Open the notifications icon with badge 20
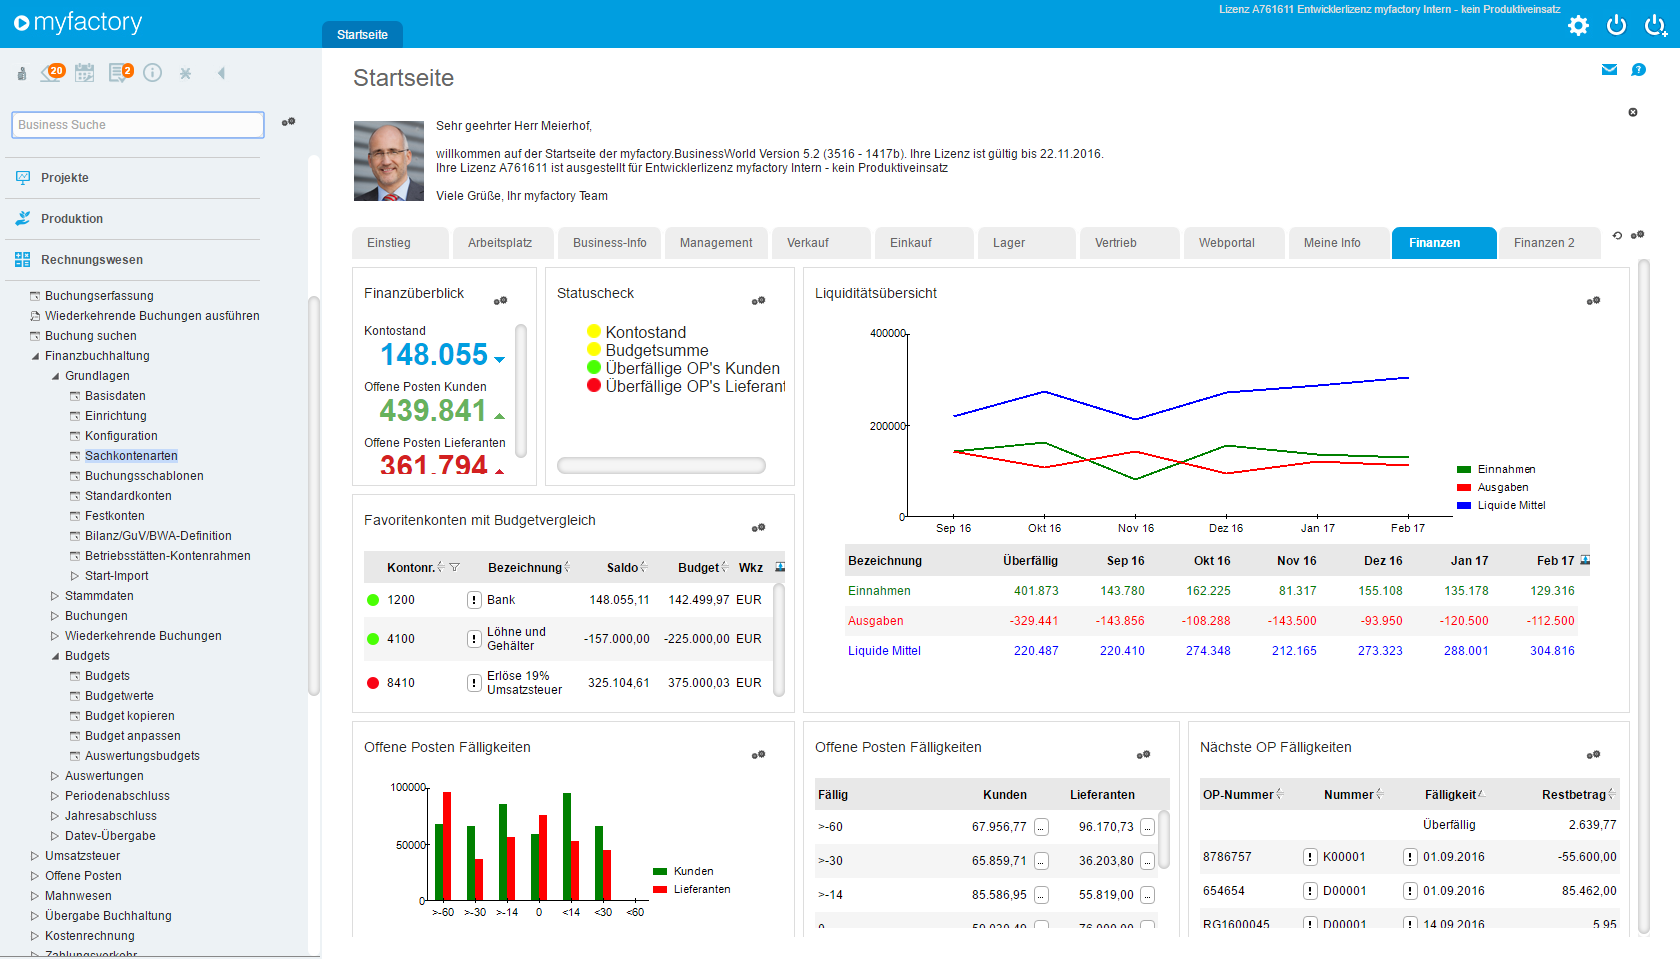The width and height of the screenshot is (1680, 959). (x=52, y=73)
